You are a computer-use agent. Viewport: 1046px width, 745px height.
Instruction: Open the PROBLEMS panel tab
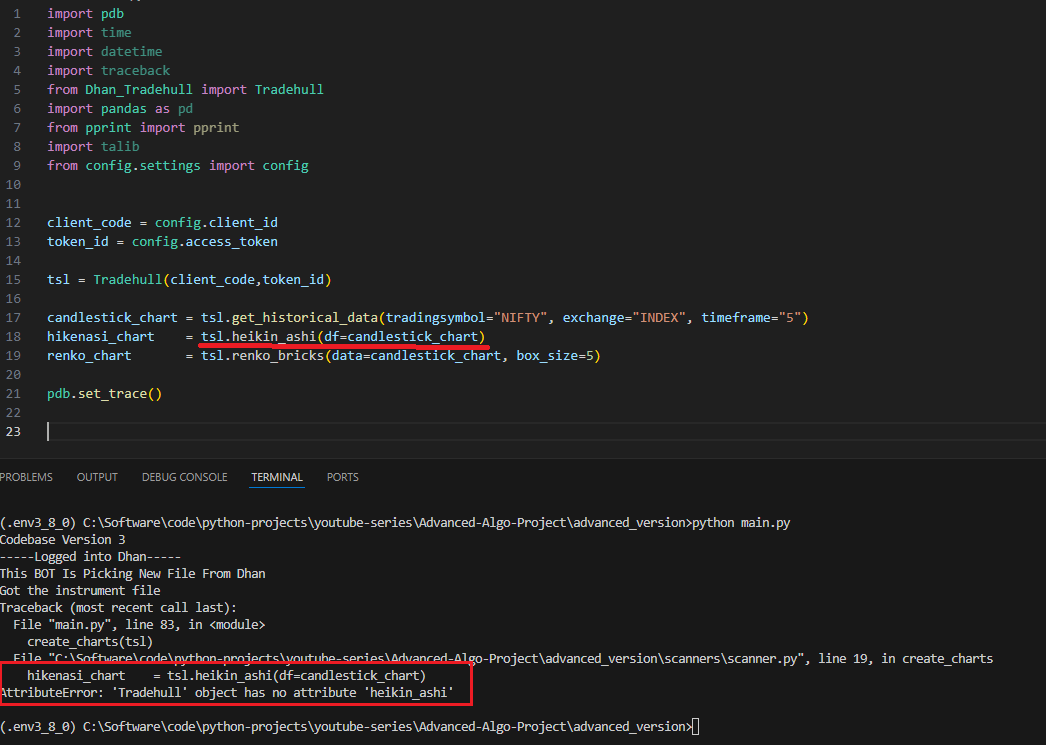click(25, 477)
